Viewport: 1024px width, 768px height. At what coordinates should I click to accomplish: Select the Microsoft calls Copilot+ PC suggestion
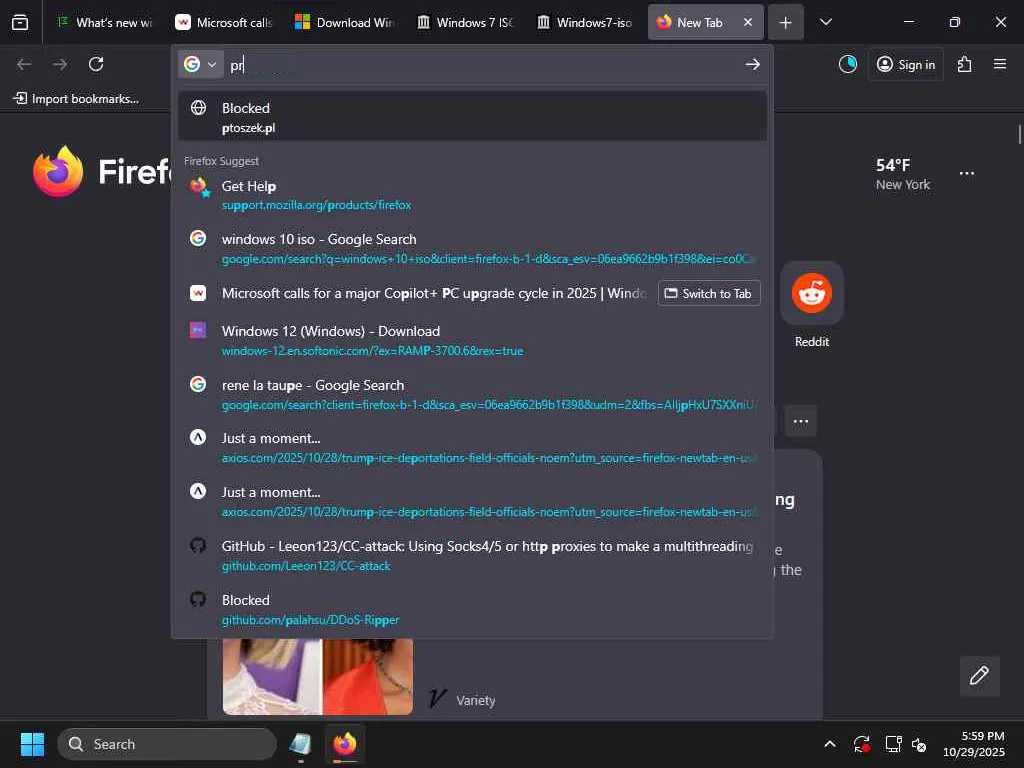[418, 293]
